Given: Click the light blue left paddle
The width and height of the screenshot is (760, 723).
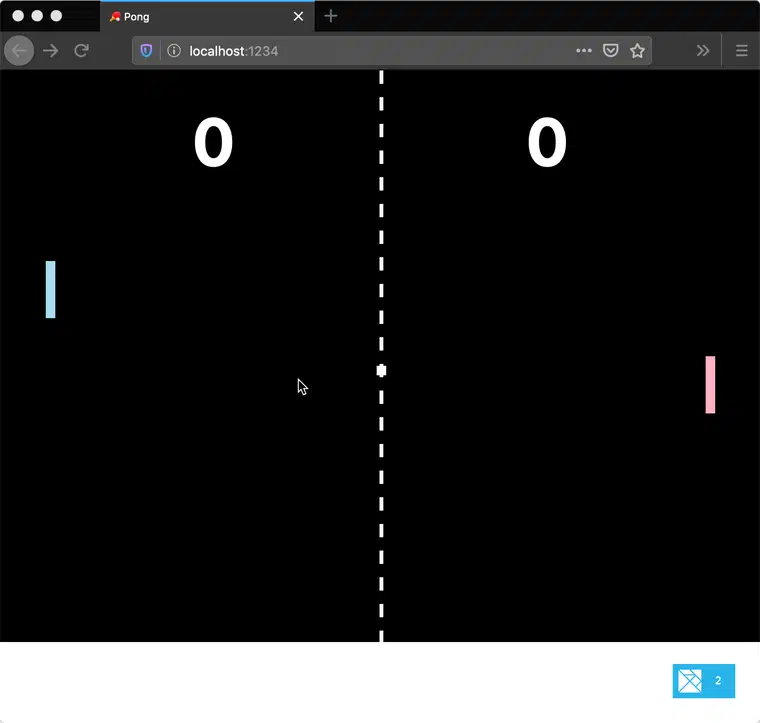Looking at the screenshot, I should (x=50, y=289).
